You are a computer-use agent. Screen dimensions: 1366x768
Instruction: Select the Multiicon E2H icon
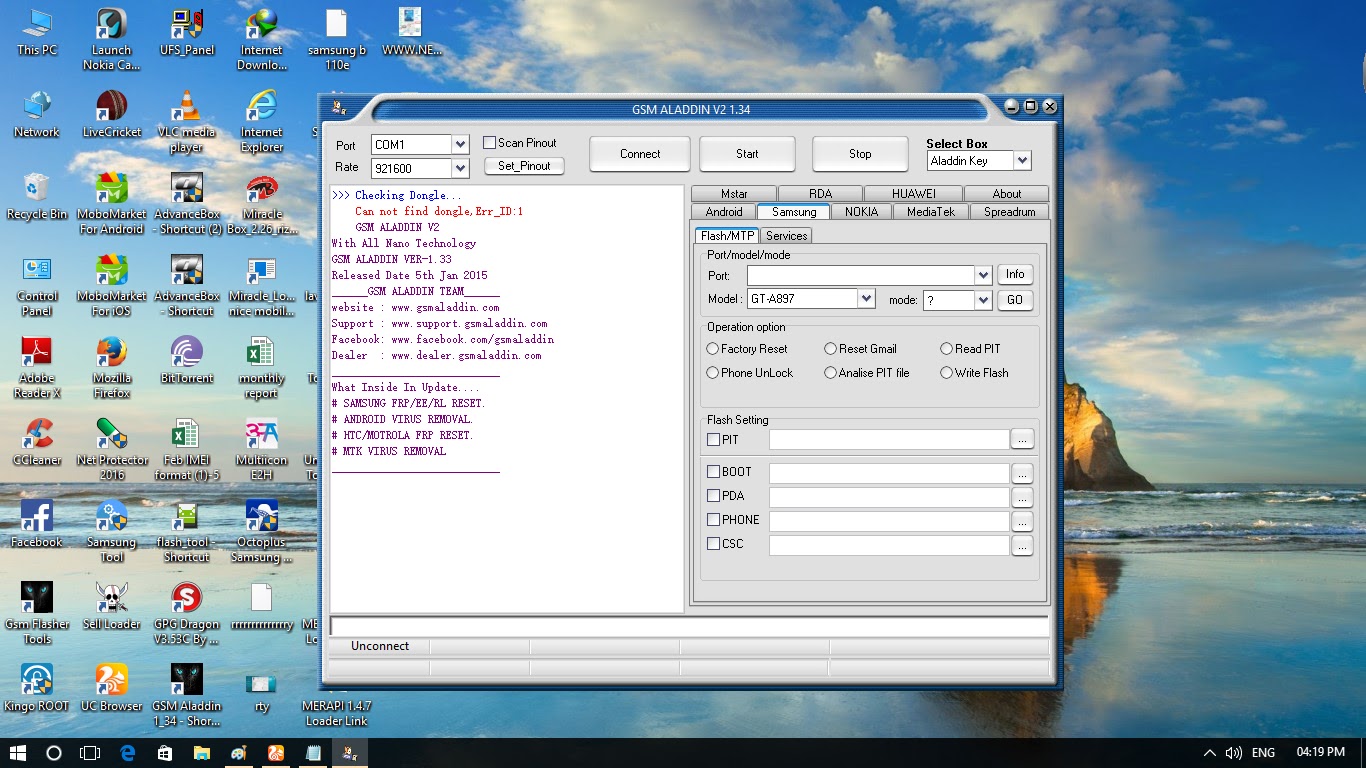(x=261, y=450)
